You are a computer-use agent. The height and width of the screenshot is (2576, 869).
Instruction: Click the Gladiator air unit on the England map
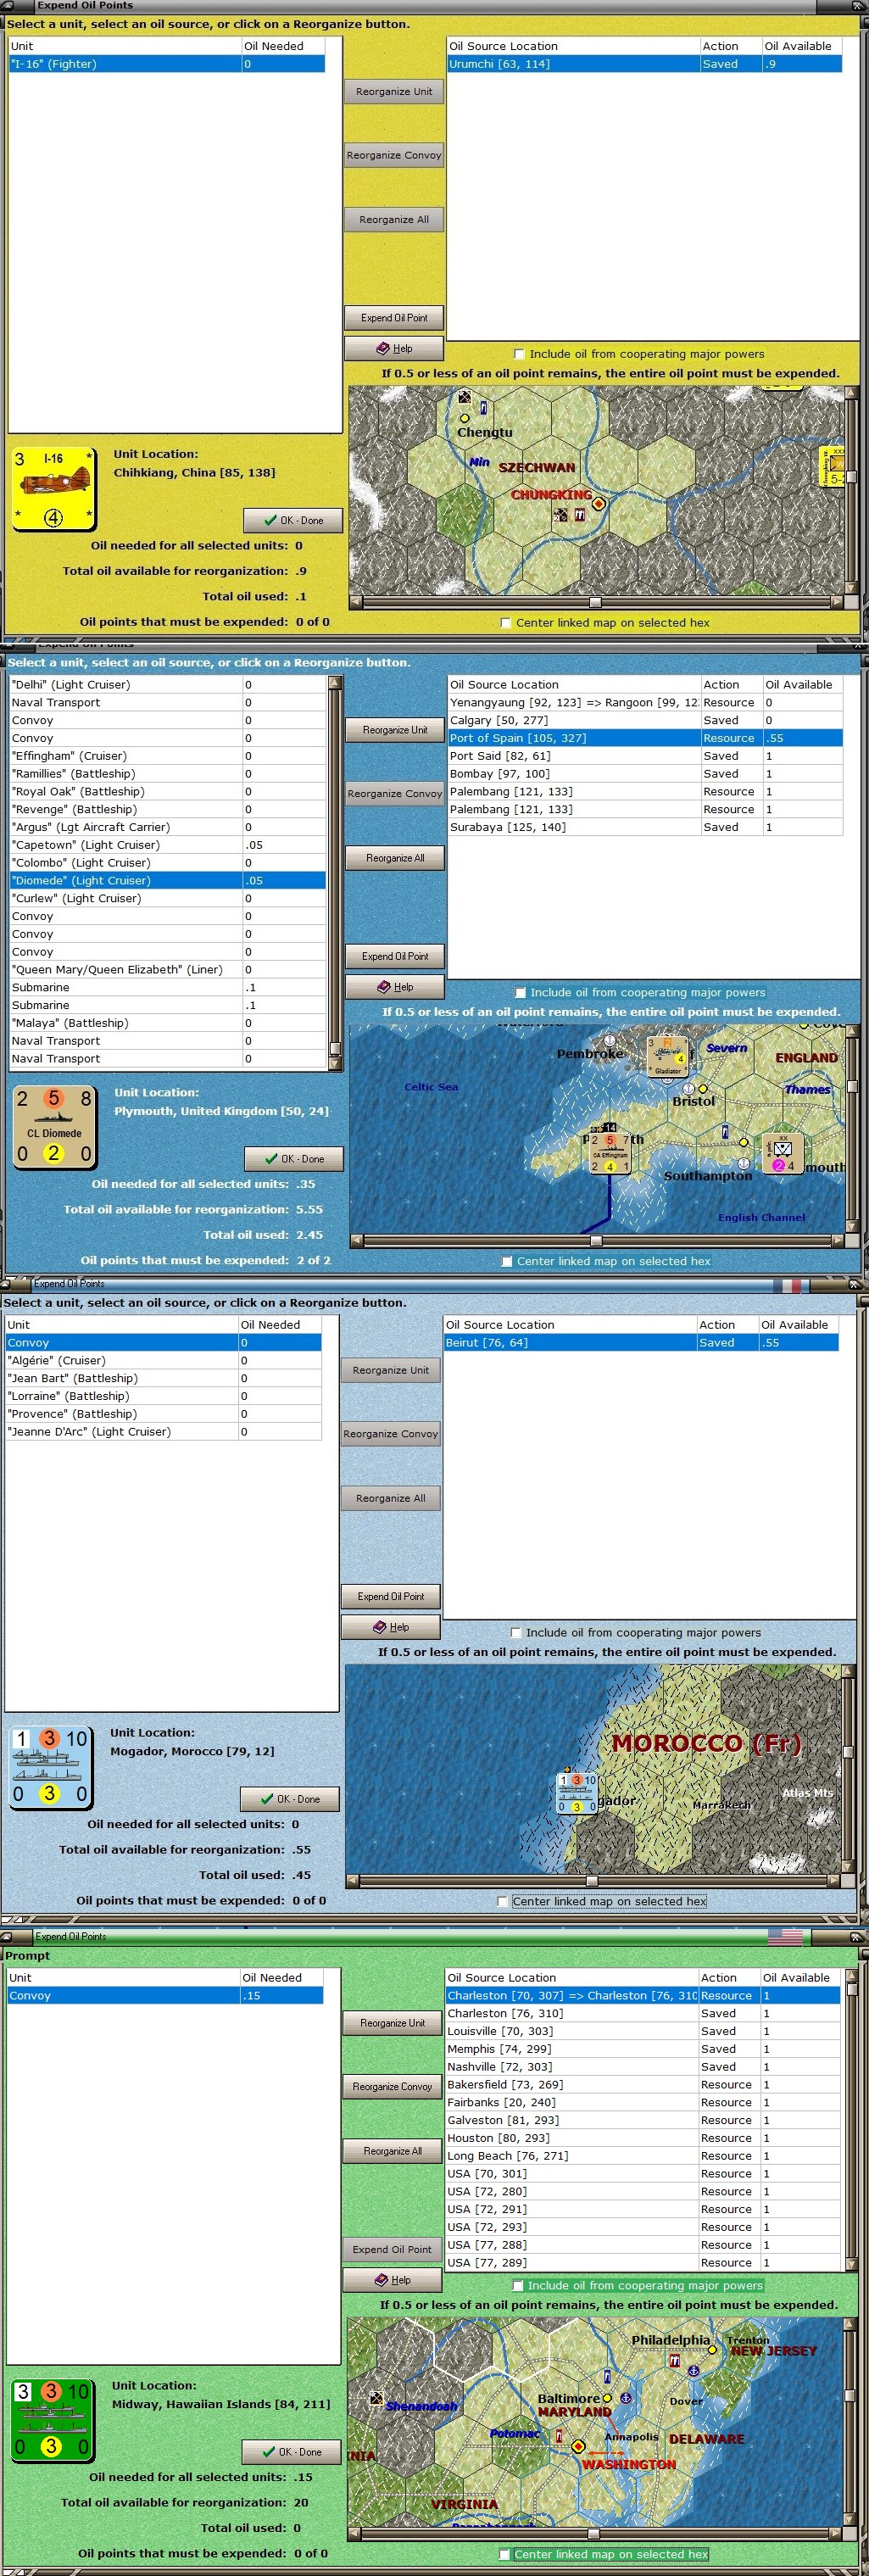coord(667,1056)
